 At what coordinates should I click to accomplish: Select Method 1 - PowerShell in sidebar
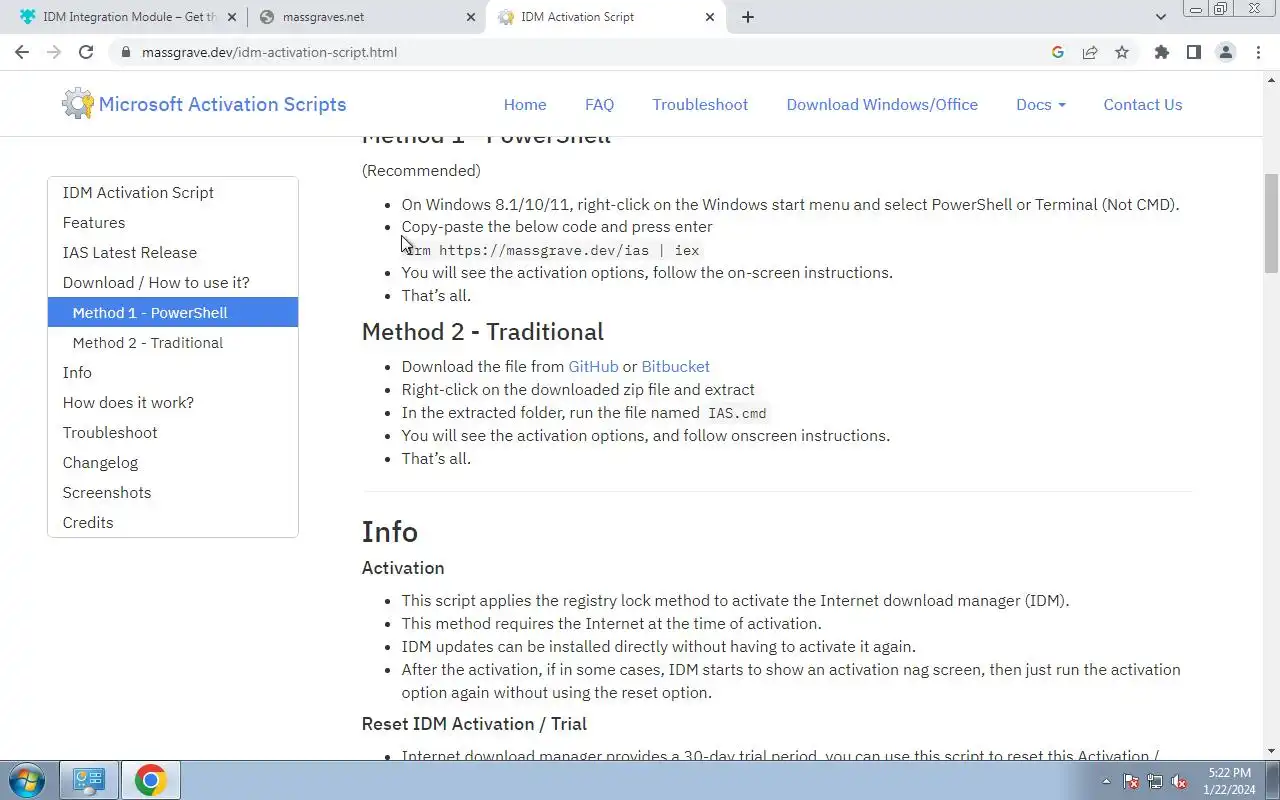coord(173,312)
